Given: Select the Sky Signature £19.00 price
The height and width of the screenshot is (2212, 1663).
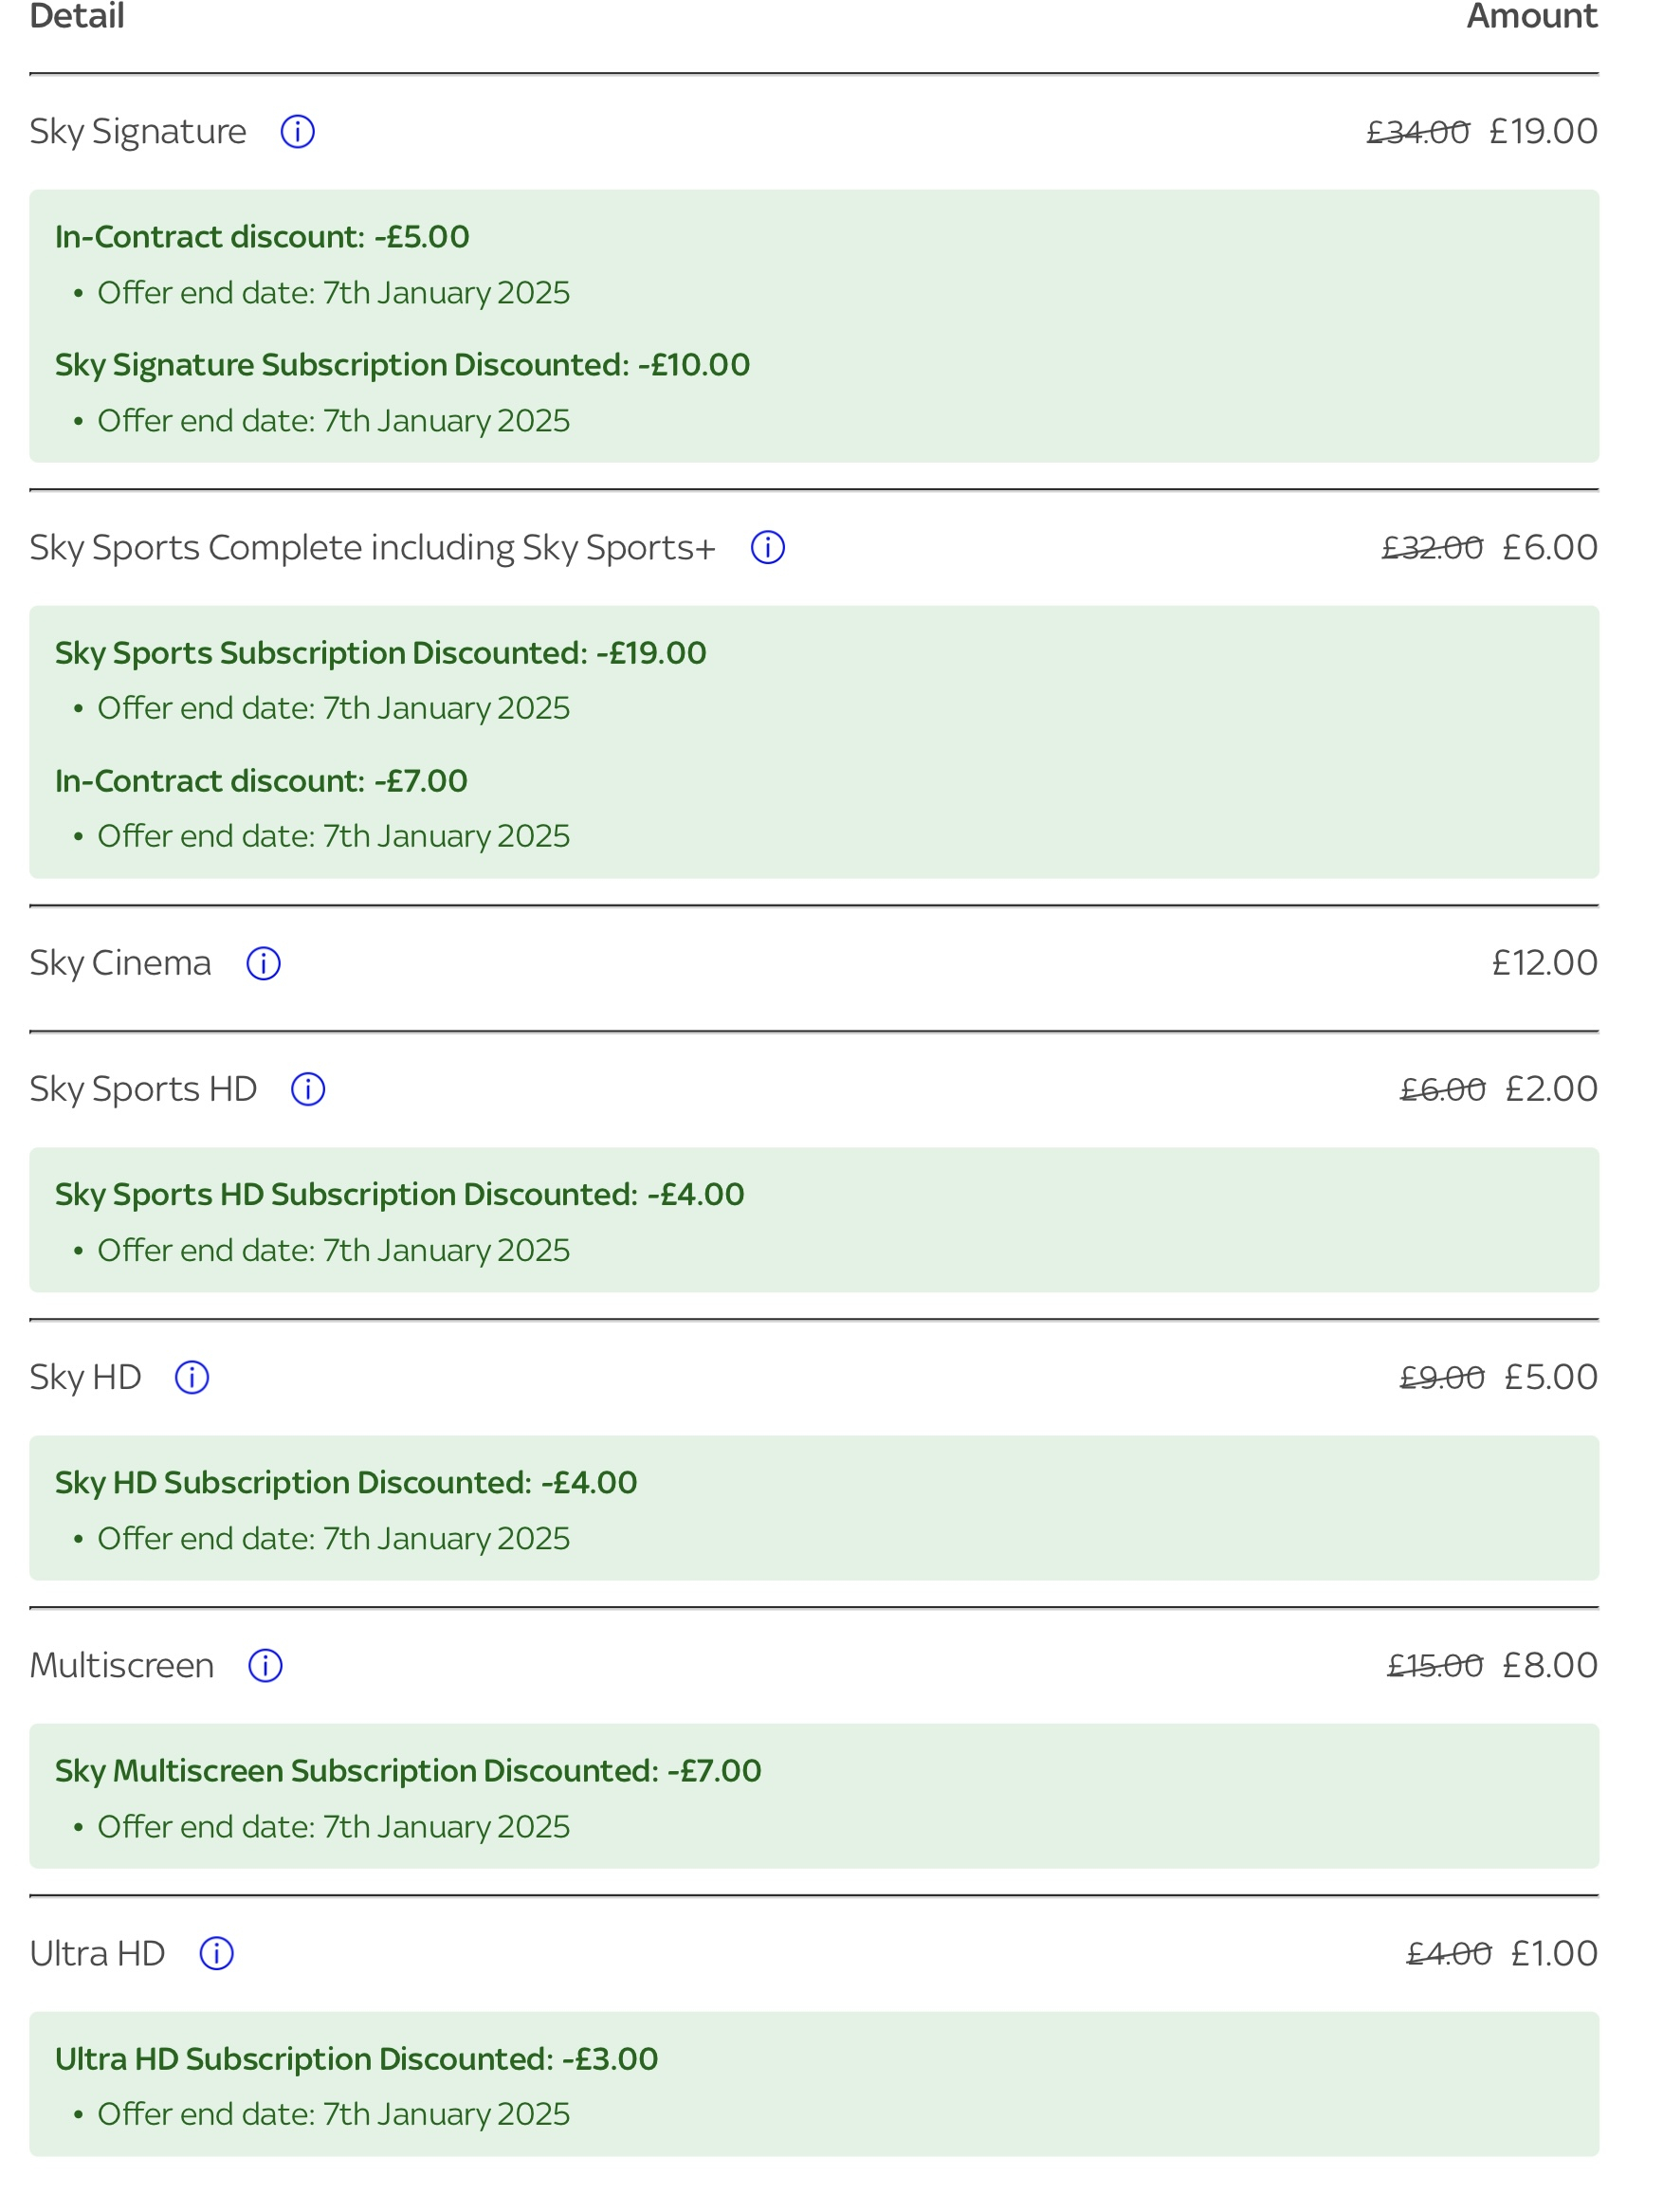Looking at the screenshot, I should [x=1543, y=131].
